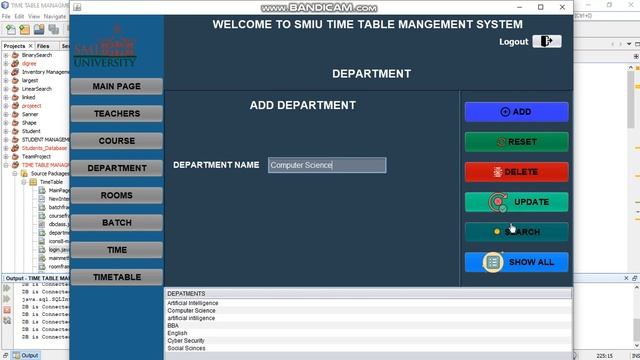The width and height of the screenshot is (640, 360).
Task: Click the ADD department button
Action: 516,112
